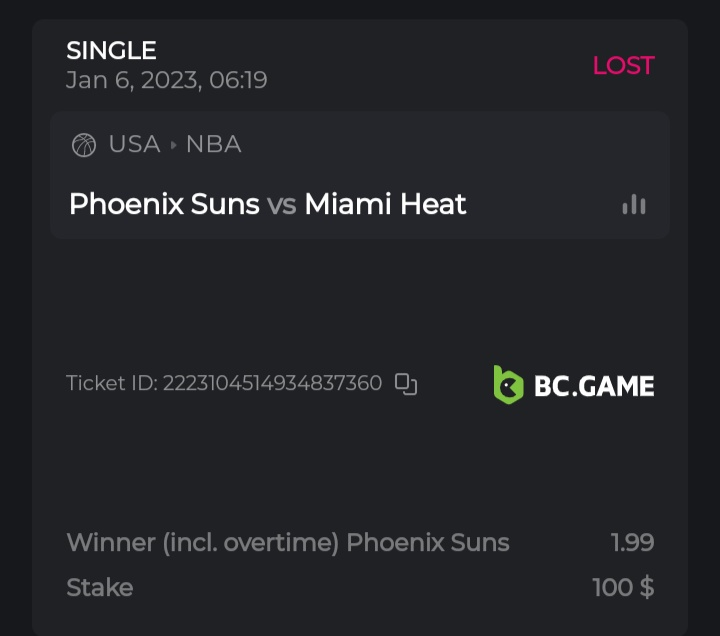Click the 100 $ stake amount
The height and width of the screenshot is (636, 720).
(x=623, y=587)
